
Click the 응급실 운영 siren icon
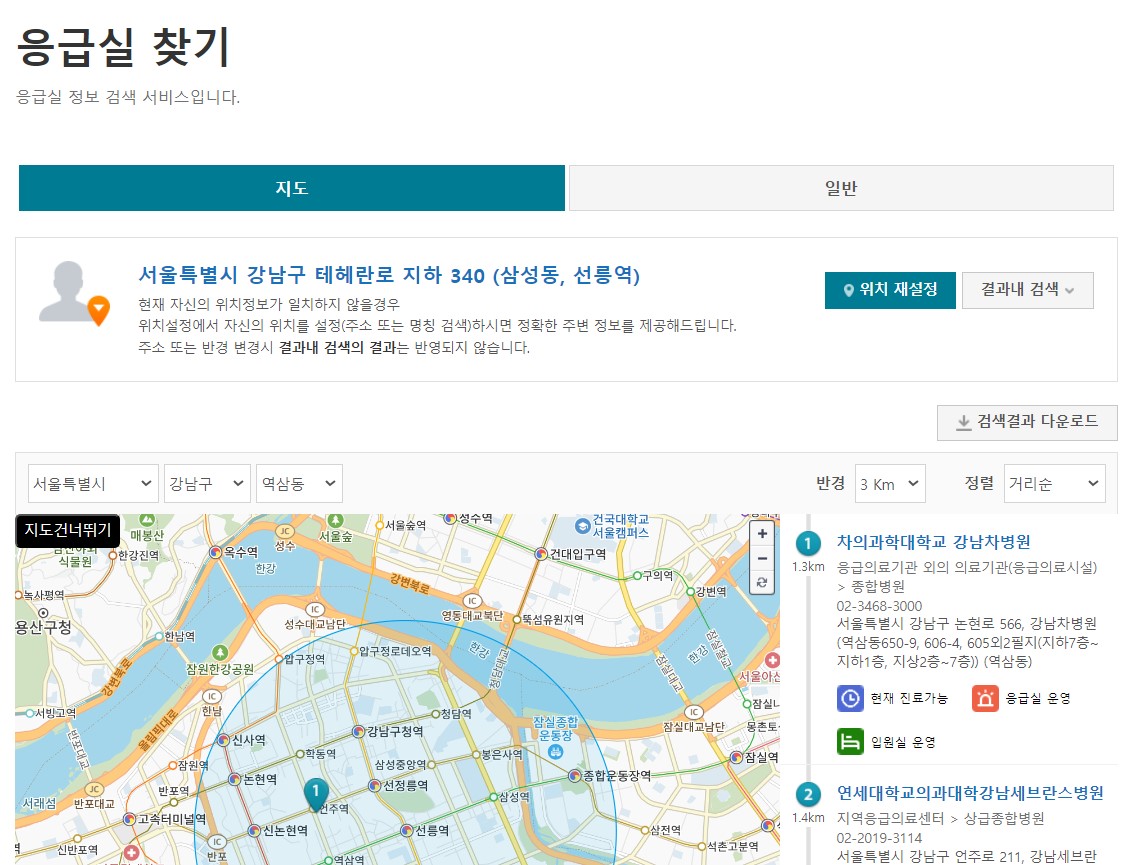click(x=985, y=698)
